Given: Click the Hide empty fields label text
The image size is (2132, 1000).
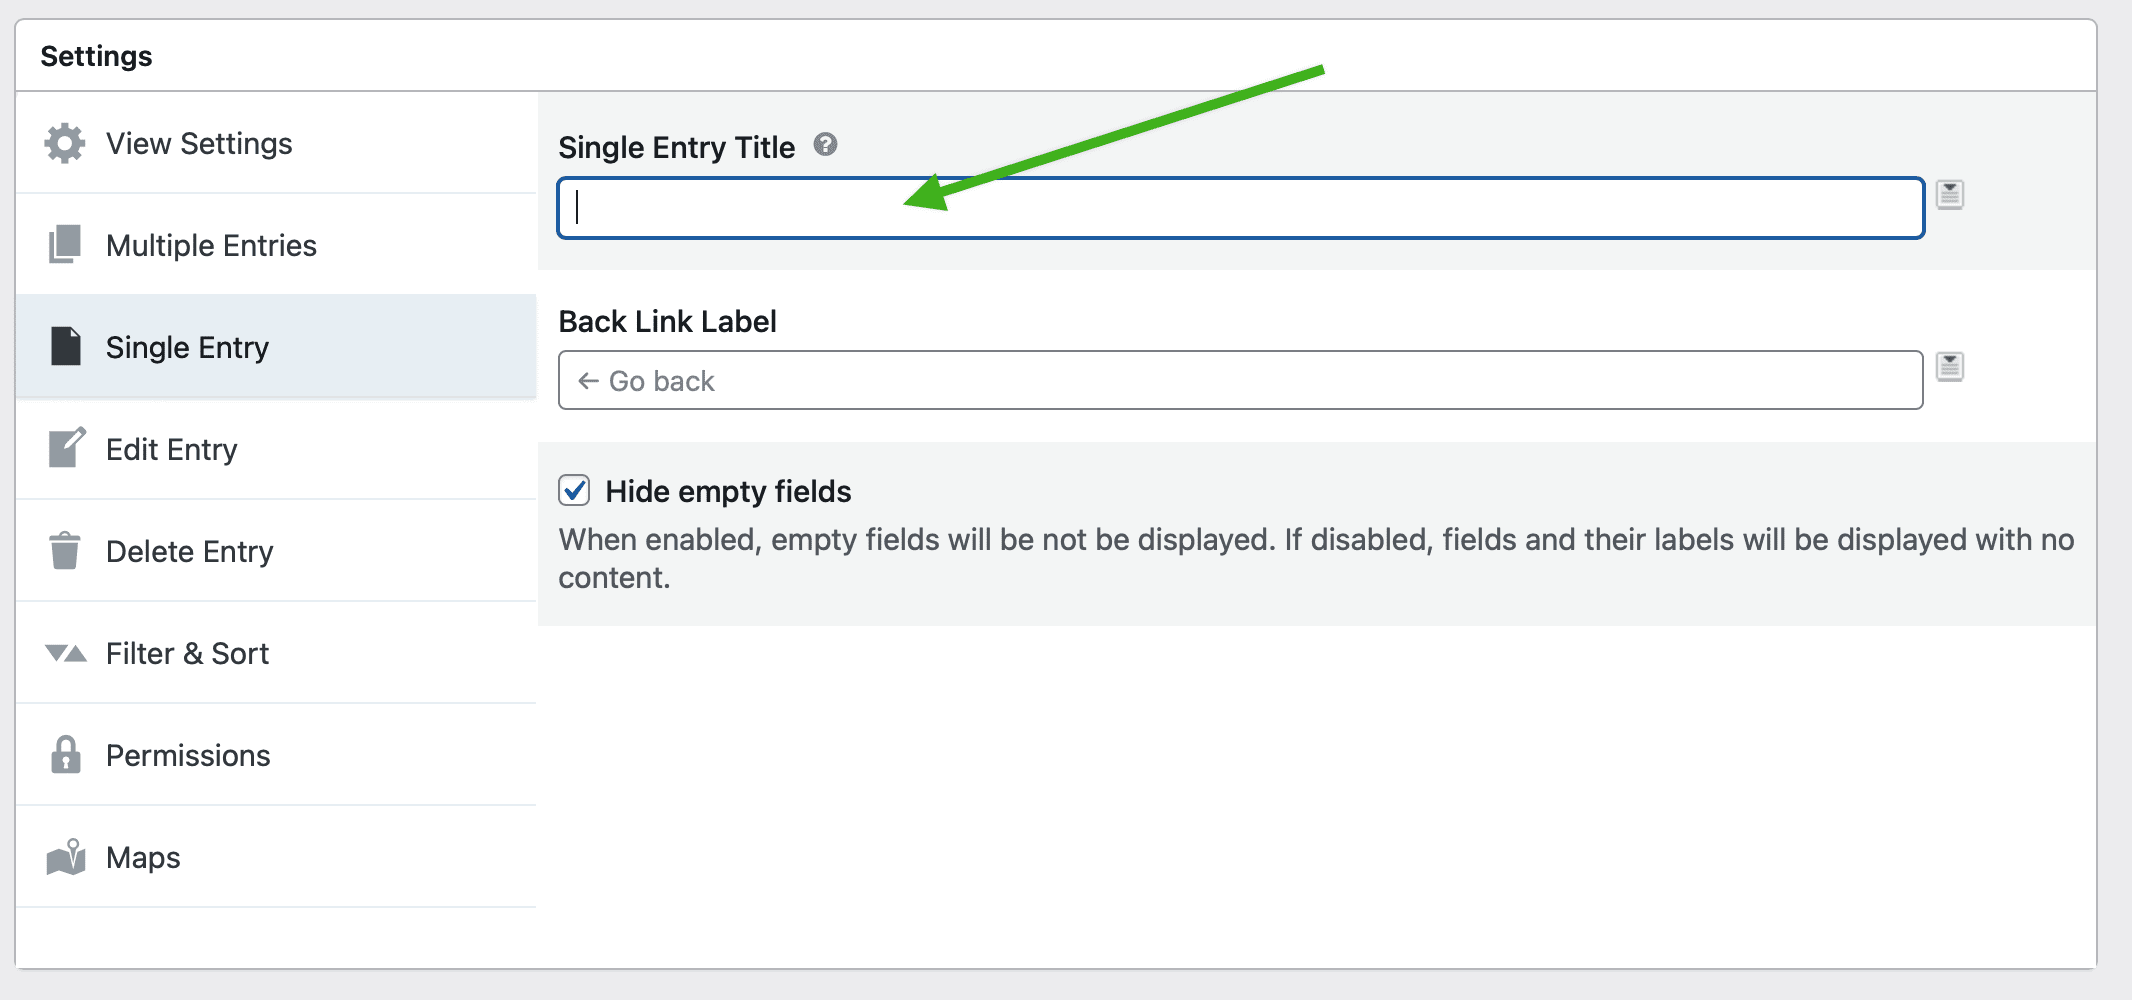Looking at the screenshot, I should (728, 491).
